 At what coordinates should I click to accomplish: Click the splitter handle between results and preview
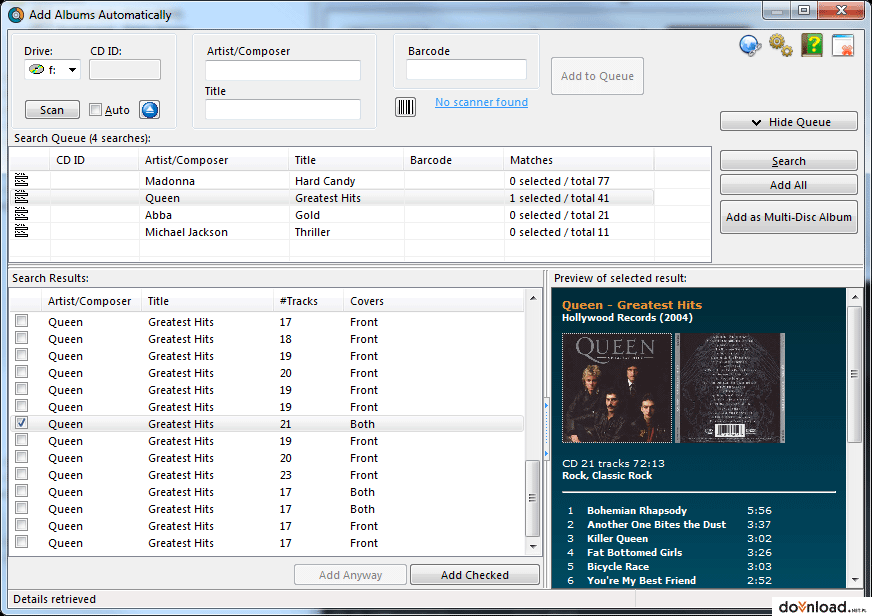[546, 430]
